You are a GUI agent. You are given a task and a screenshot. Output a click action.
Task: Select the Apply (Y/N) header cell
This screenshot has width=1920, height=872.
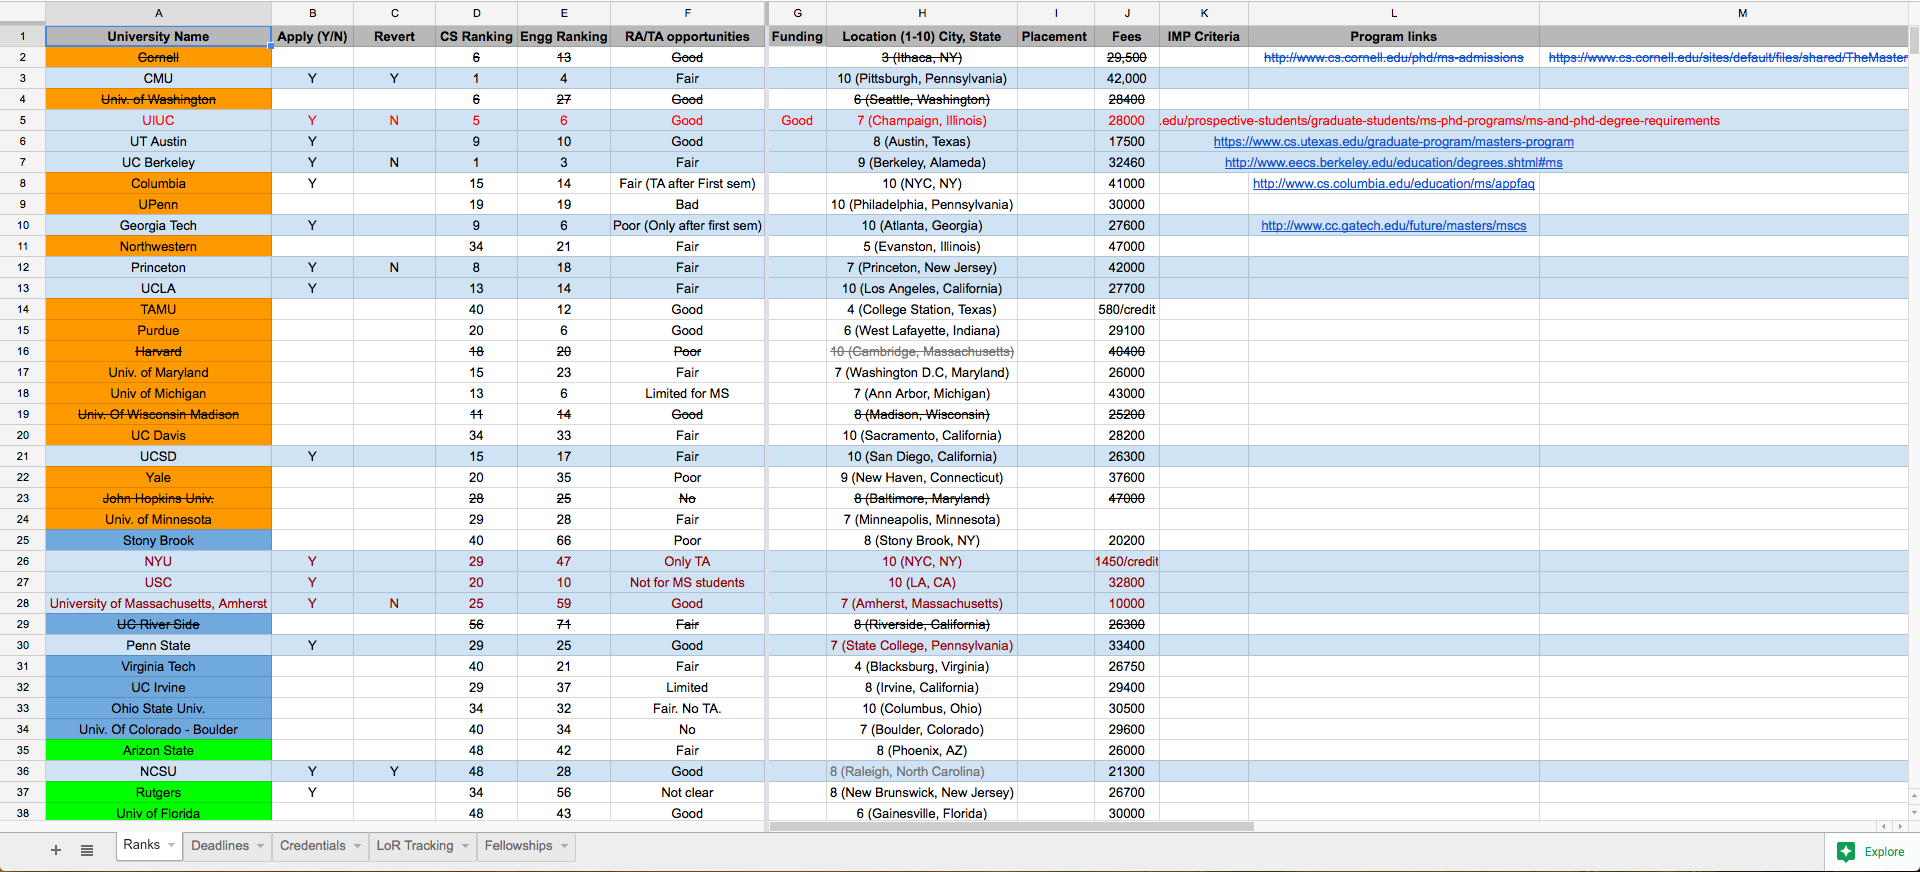click(x=312, y=37)
